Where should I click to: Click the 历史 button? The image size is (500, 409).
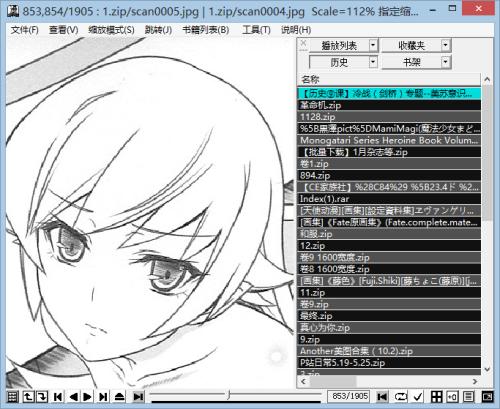[339, 62]
